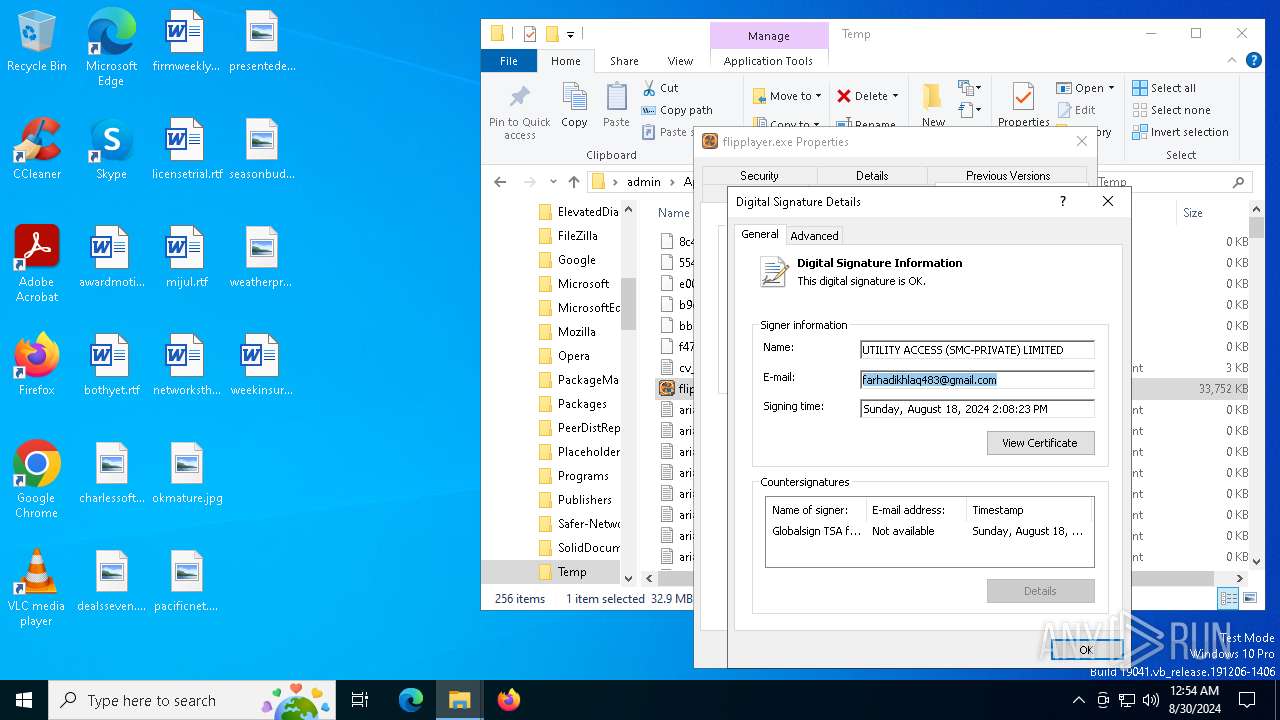Open Firefox desktop shortcut
This screenshot has width=1280, height=720.
coord(36,365)
